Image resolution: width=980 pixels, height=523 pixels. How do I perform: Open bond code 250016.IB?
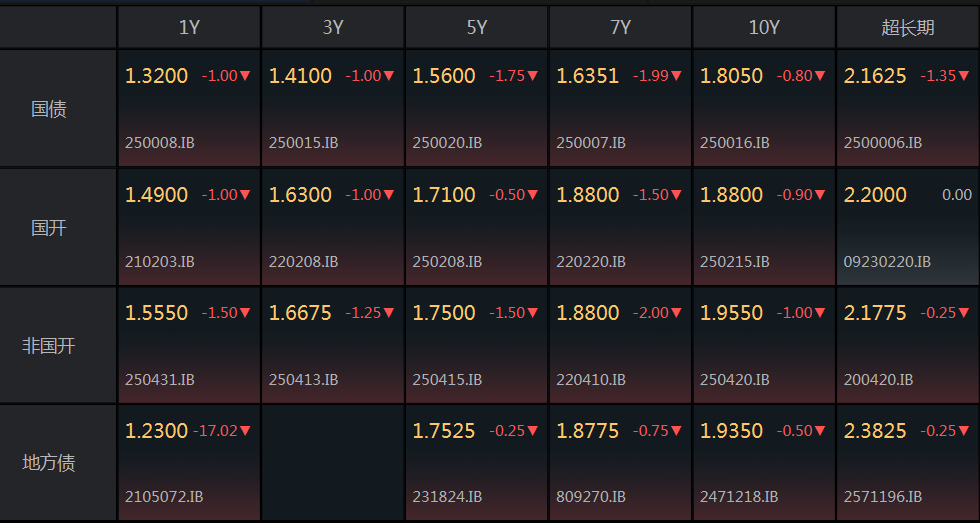tap(734, 143)
